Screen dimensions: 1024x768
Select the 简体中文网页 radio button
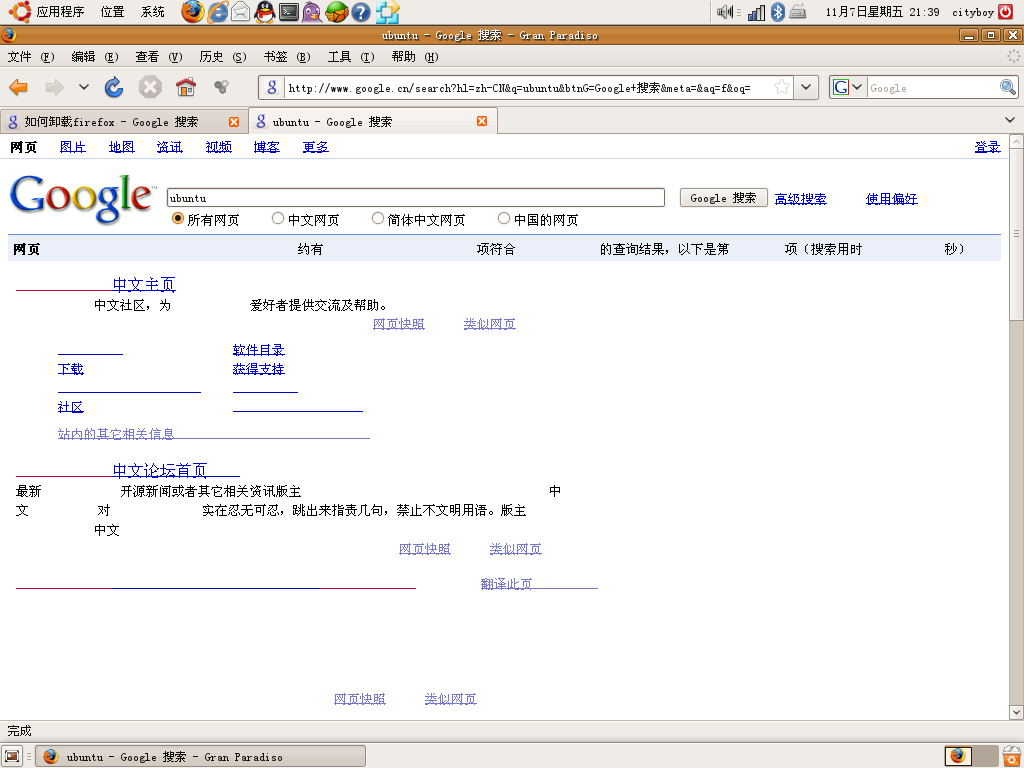(377, 219)
